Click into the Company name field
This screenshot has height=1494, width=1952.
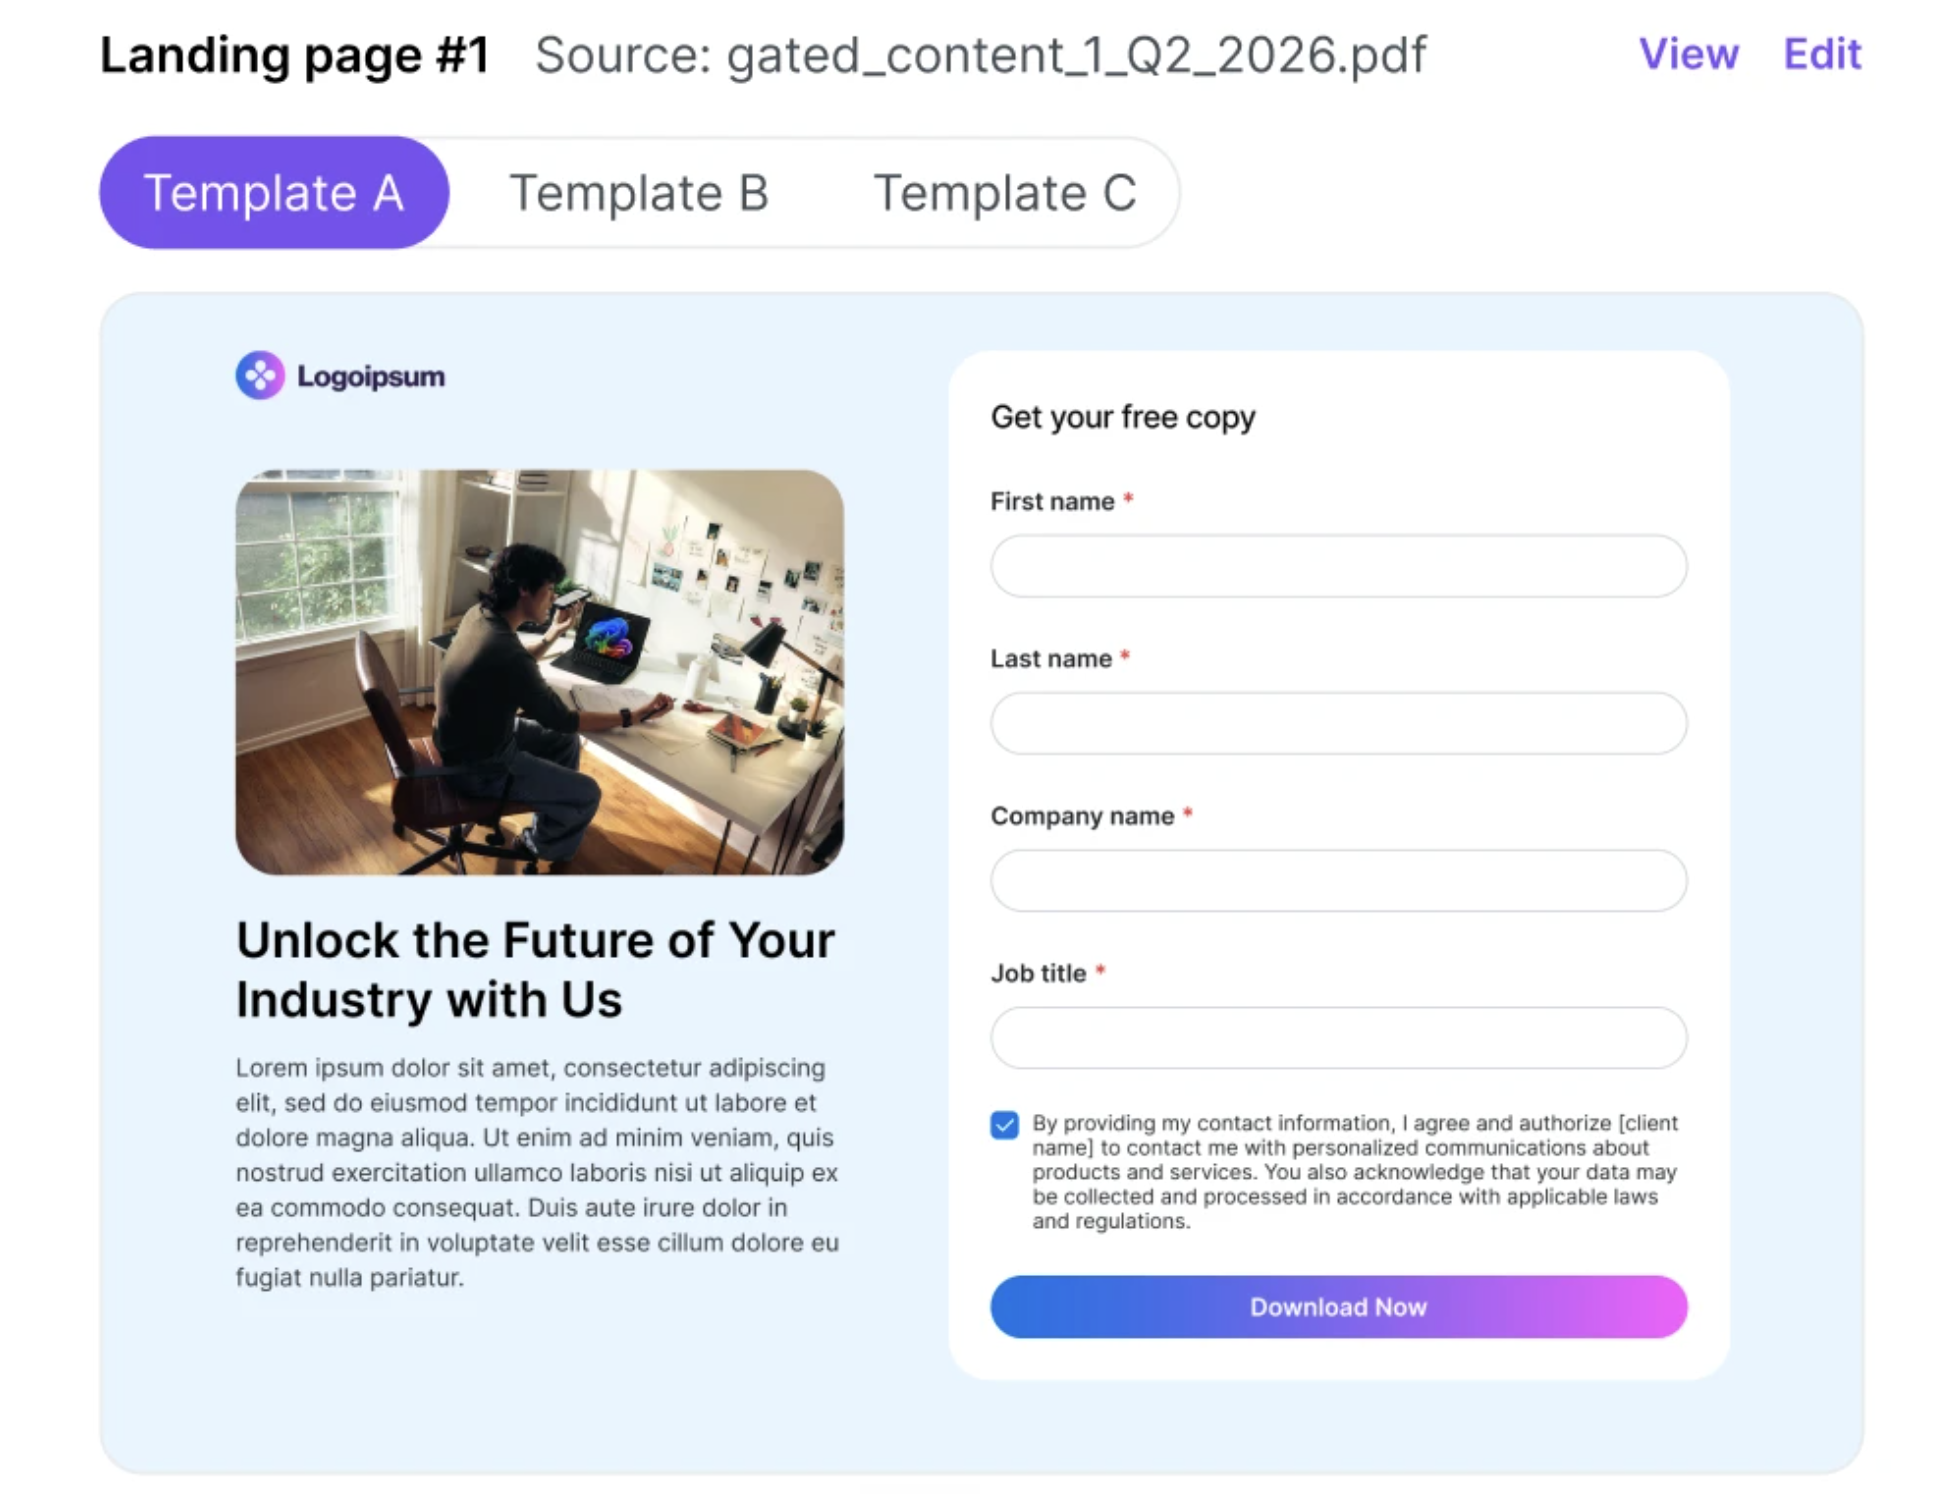[x=1338, y=880]
